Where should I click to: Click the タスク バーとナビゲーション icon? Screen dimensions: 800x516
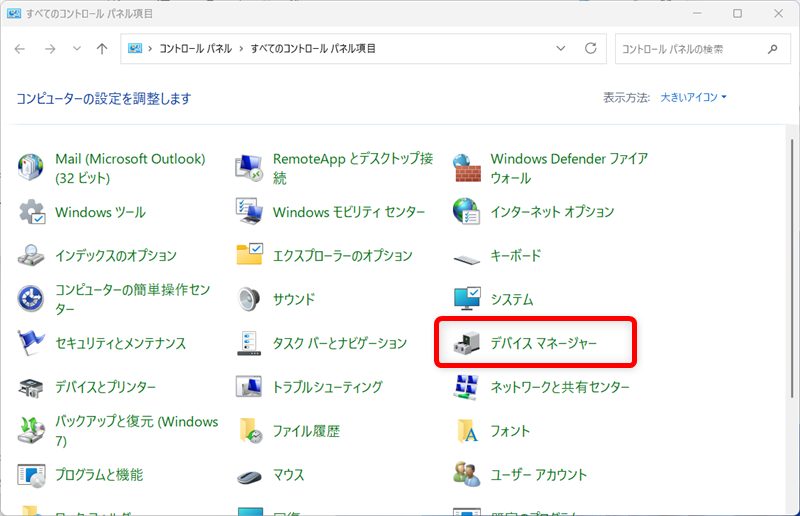(x=249, y=343)
